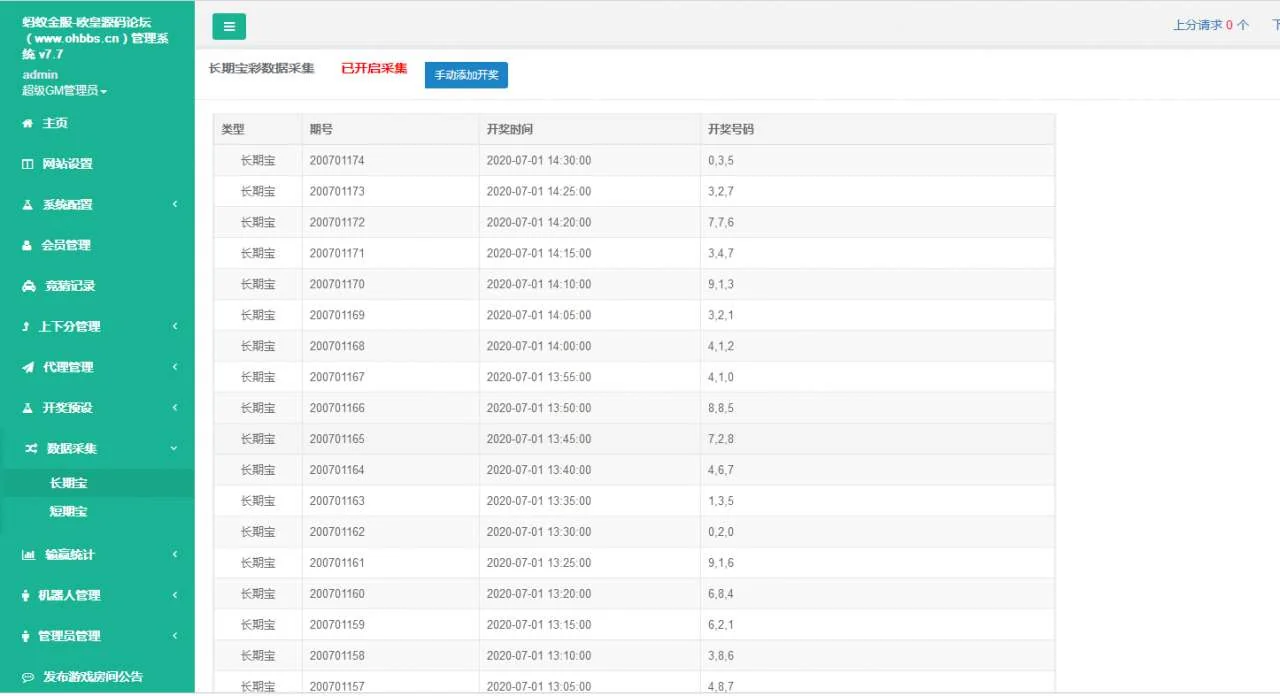Image resolution: width=1280 pixels, height=696 pixels.
Task: Click the 期号 cell 200701174
Action: pyautogui.click(x=337, y=161)
